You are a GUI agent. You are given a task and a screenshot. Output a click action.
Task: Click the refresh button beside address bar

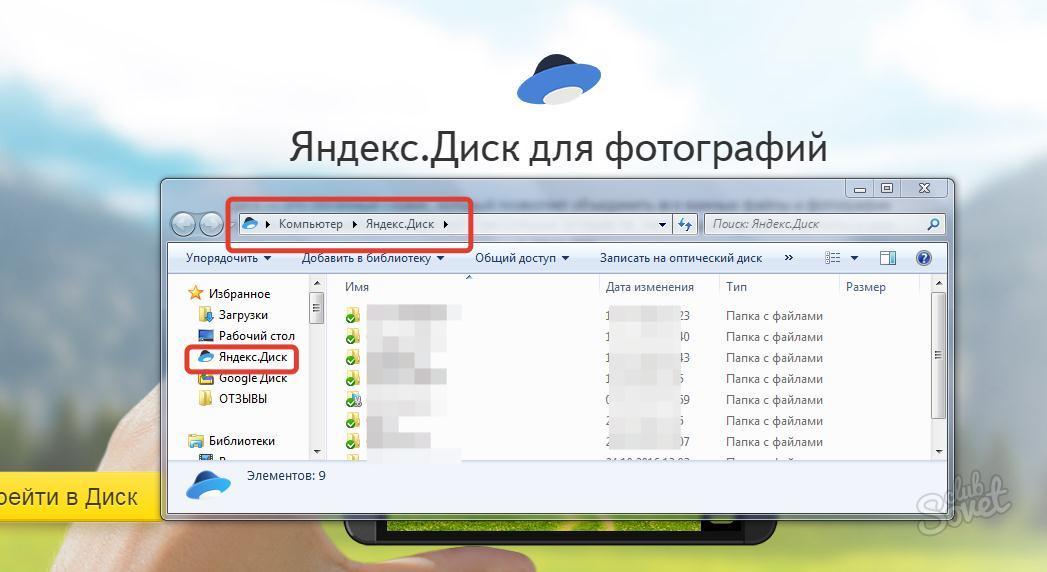click(685, 224)
